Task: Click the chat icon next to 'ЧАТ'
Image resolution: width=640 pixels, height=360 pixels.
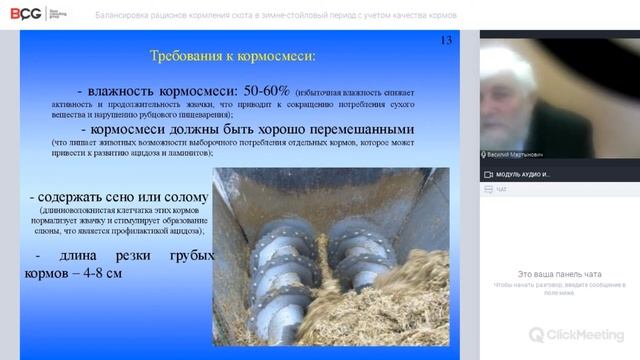Action: point(488,189)
